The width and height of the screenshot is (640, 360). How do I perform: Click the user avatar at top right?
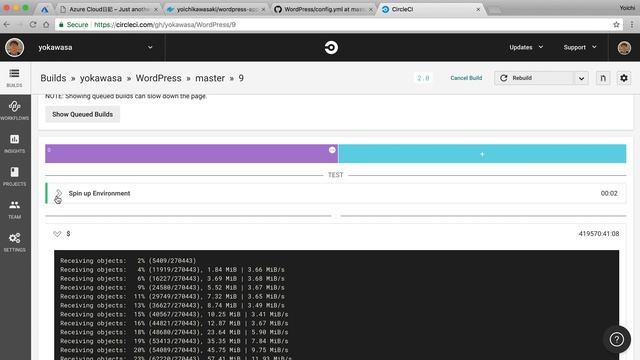(624, 47)
